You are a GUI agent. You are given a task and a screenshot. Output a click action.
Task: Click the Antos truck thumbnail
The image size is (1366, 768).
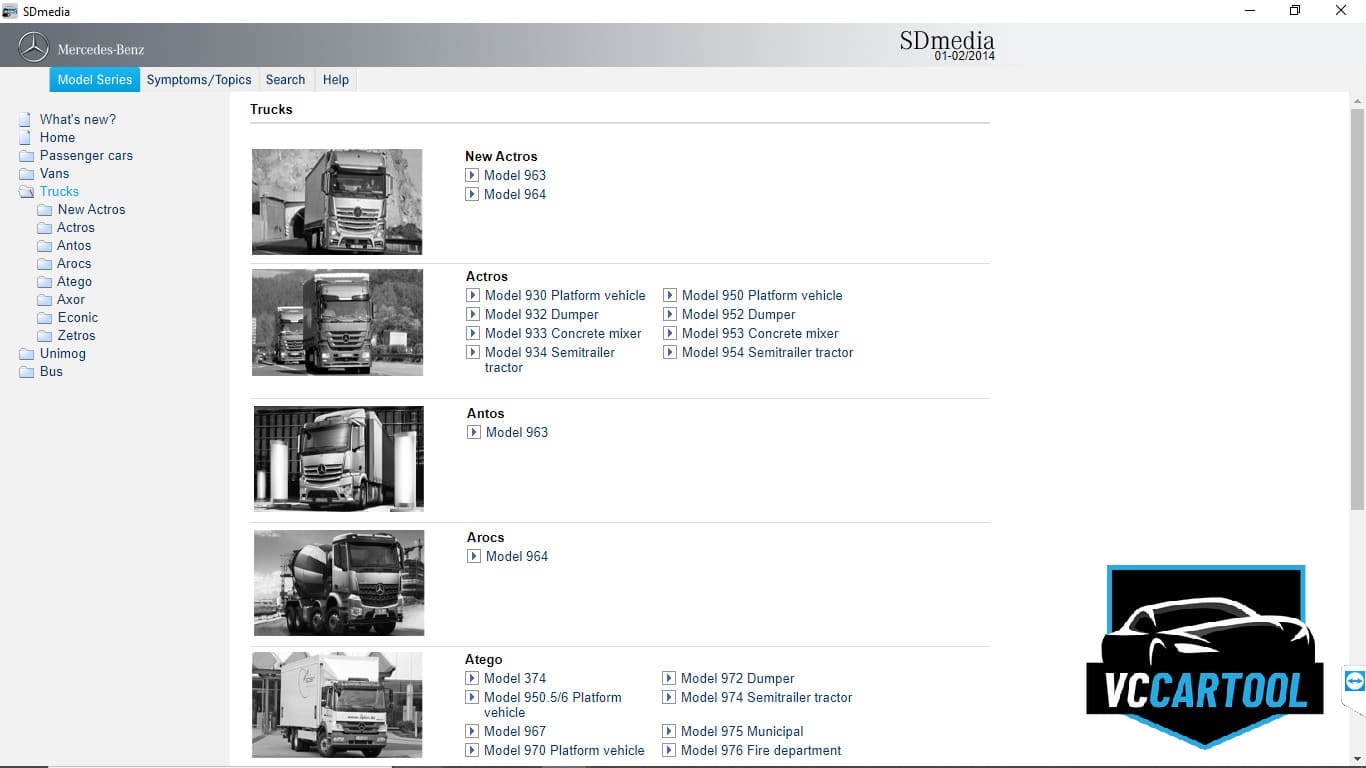339,459
